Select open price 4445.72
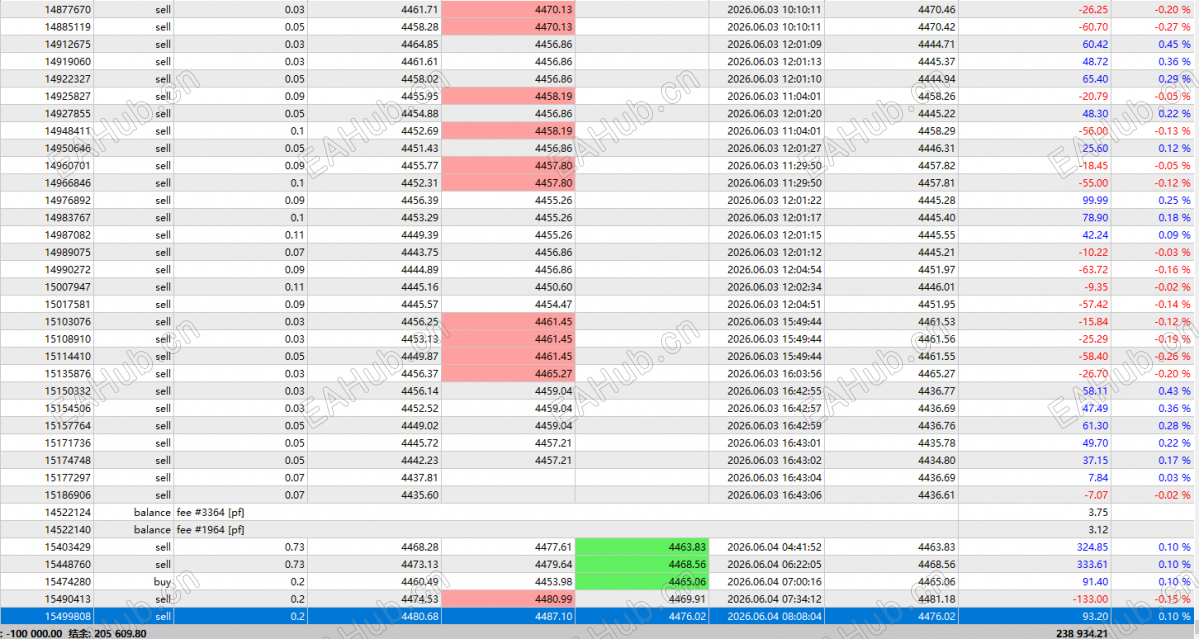 tap(419, 443)
